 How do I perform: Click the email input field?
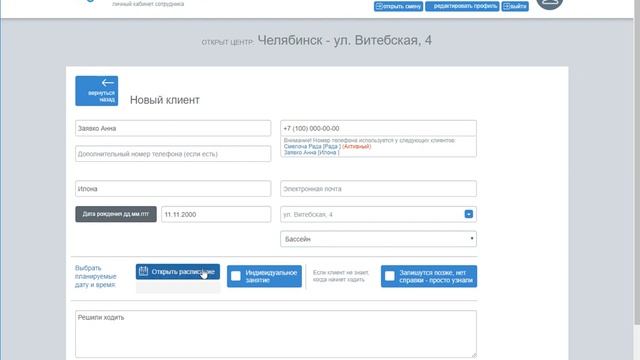click(378, 189)
